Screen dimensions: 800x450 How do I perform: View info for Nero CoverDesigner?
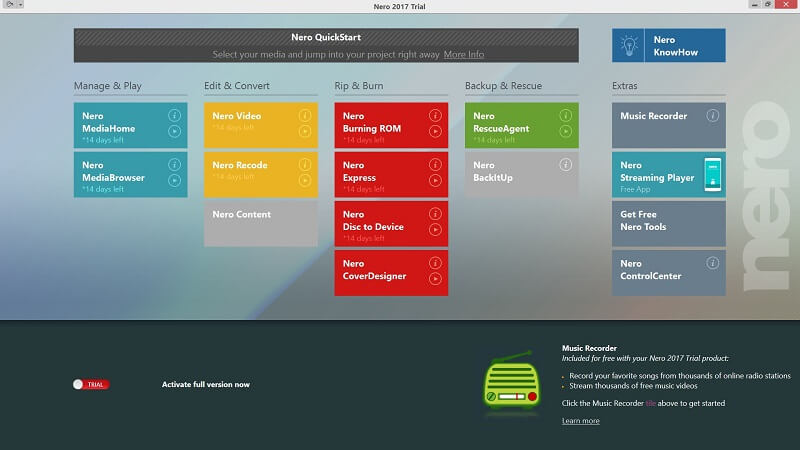(x=435, y=263)
